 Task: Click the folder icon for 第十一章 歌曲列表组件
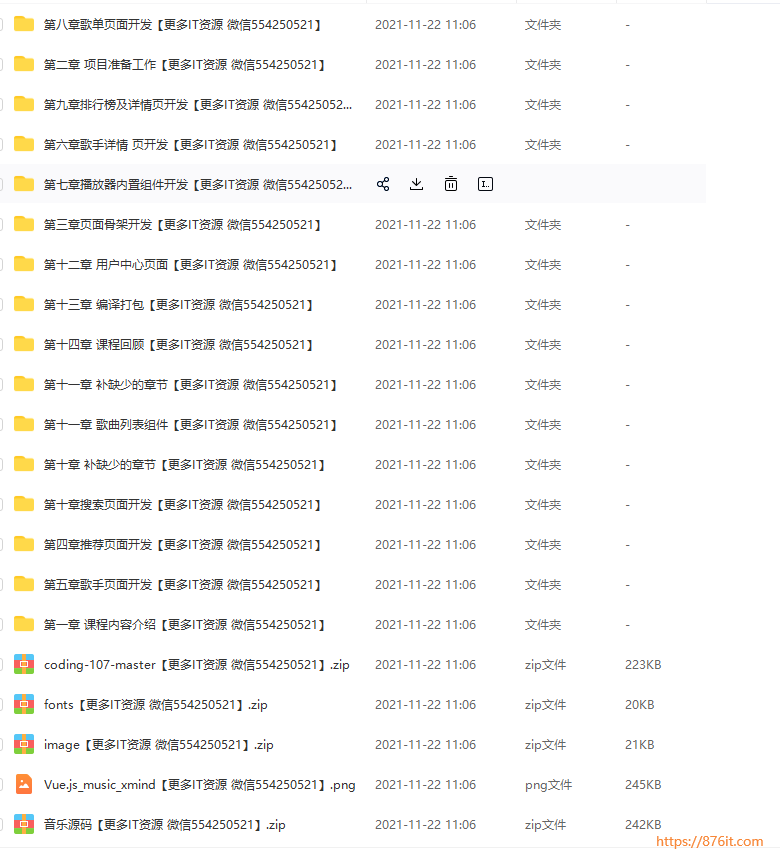(24, 424)
